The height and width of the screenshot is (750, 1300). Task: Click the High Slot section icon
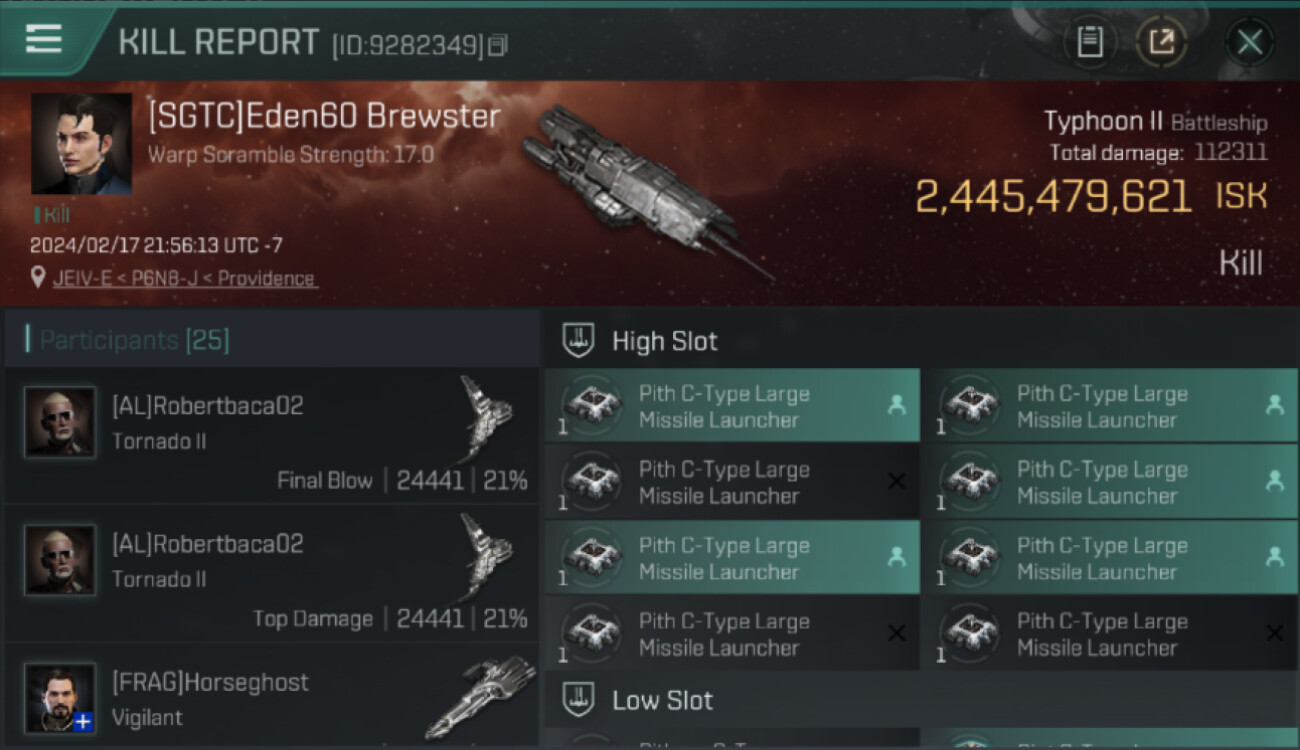coord(579,341)
